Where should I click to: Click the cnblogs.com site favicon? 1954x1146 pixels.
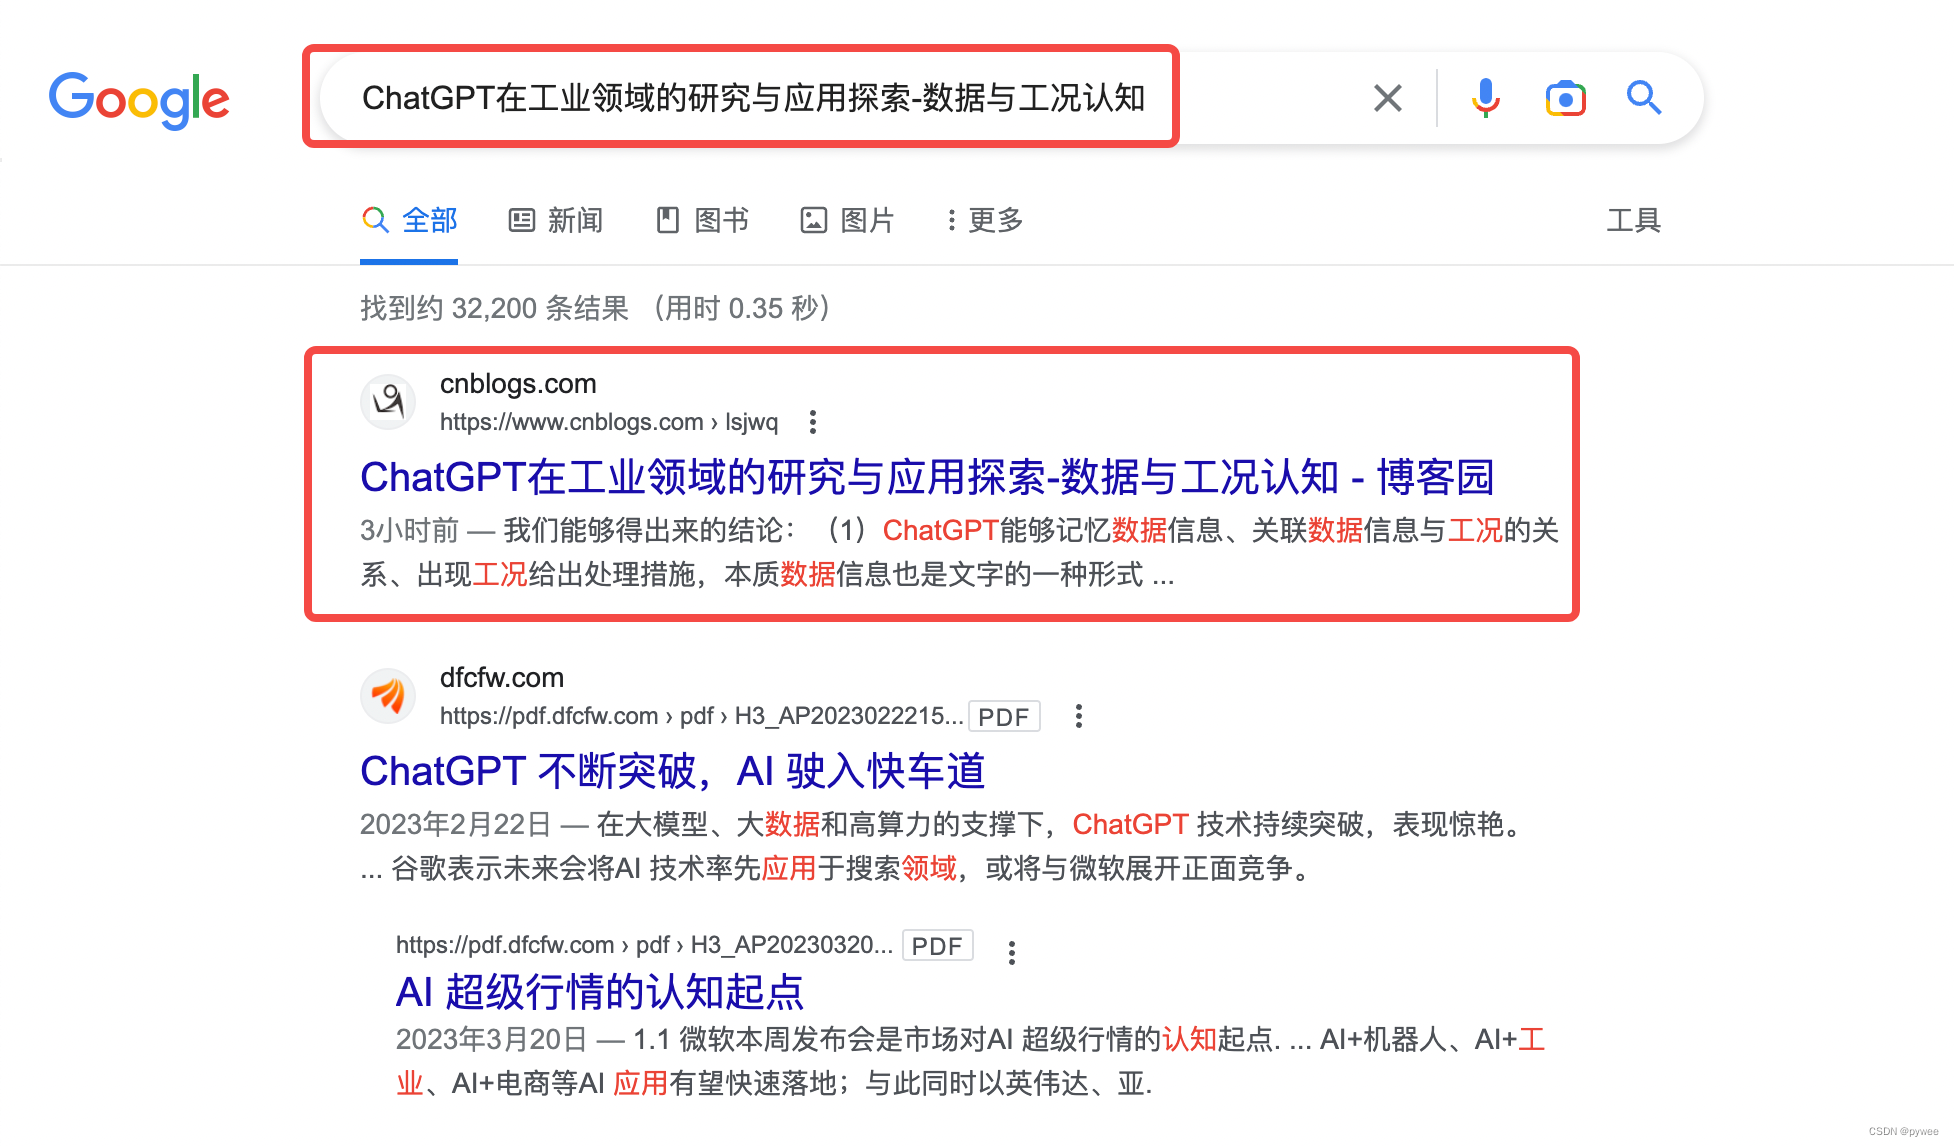click(388, 402)
